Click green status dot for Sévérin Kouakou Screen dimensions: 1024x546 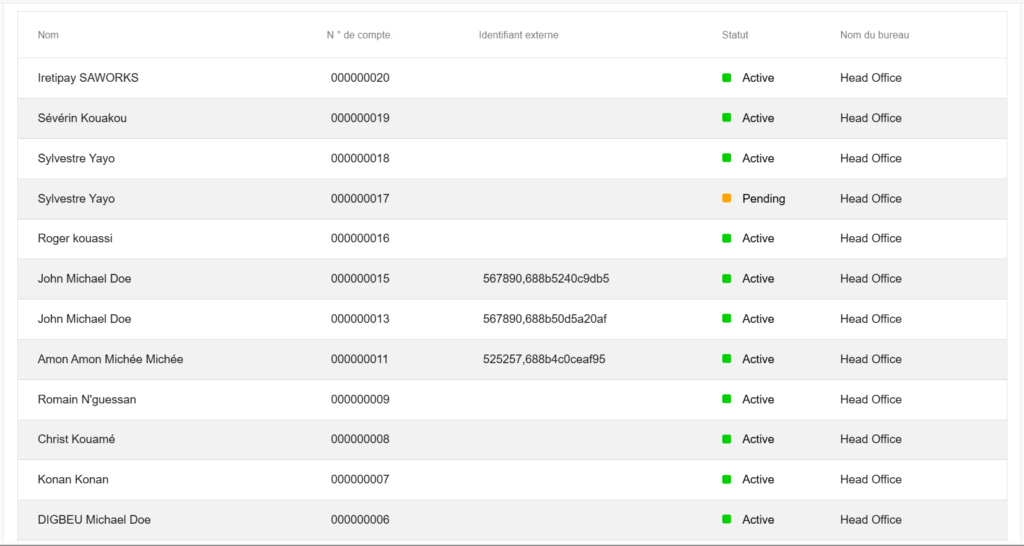727,118
